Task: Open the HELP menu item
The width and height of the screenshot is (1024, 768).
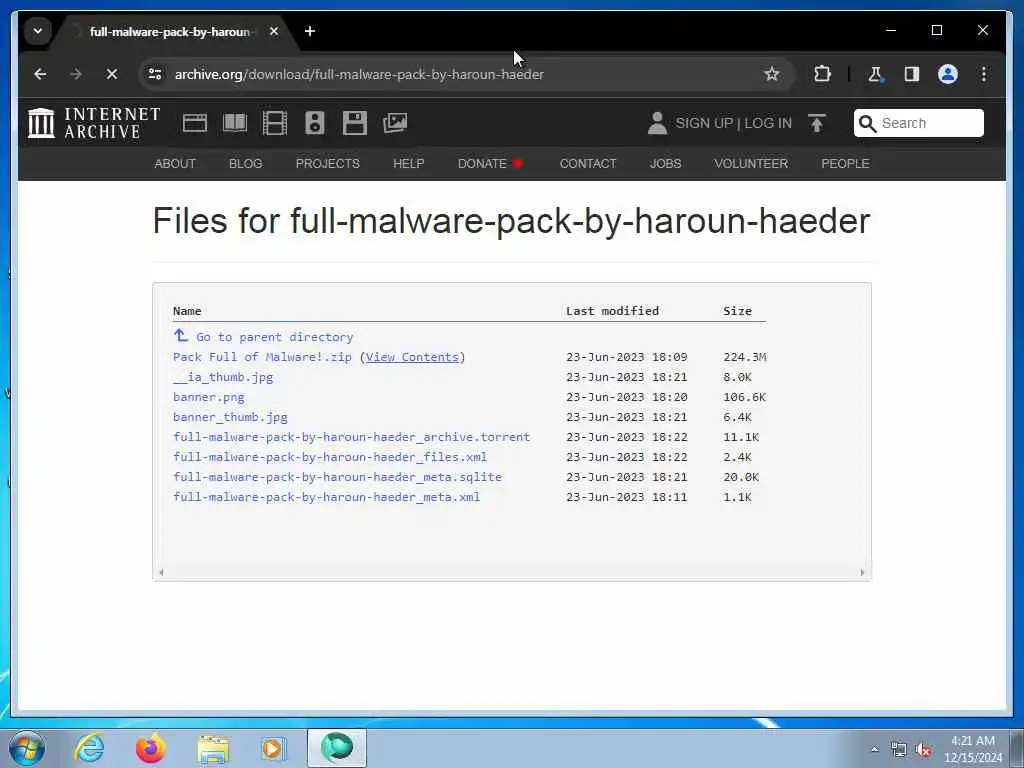Action: click(x=409, y=164)
